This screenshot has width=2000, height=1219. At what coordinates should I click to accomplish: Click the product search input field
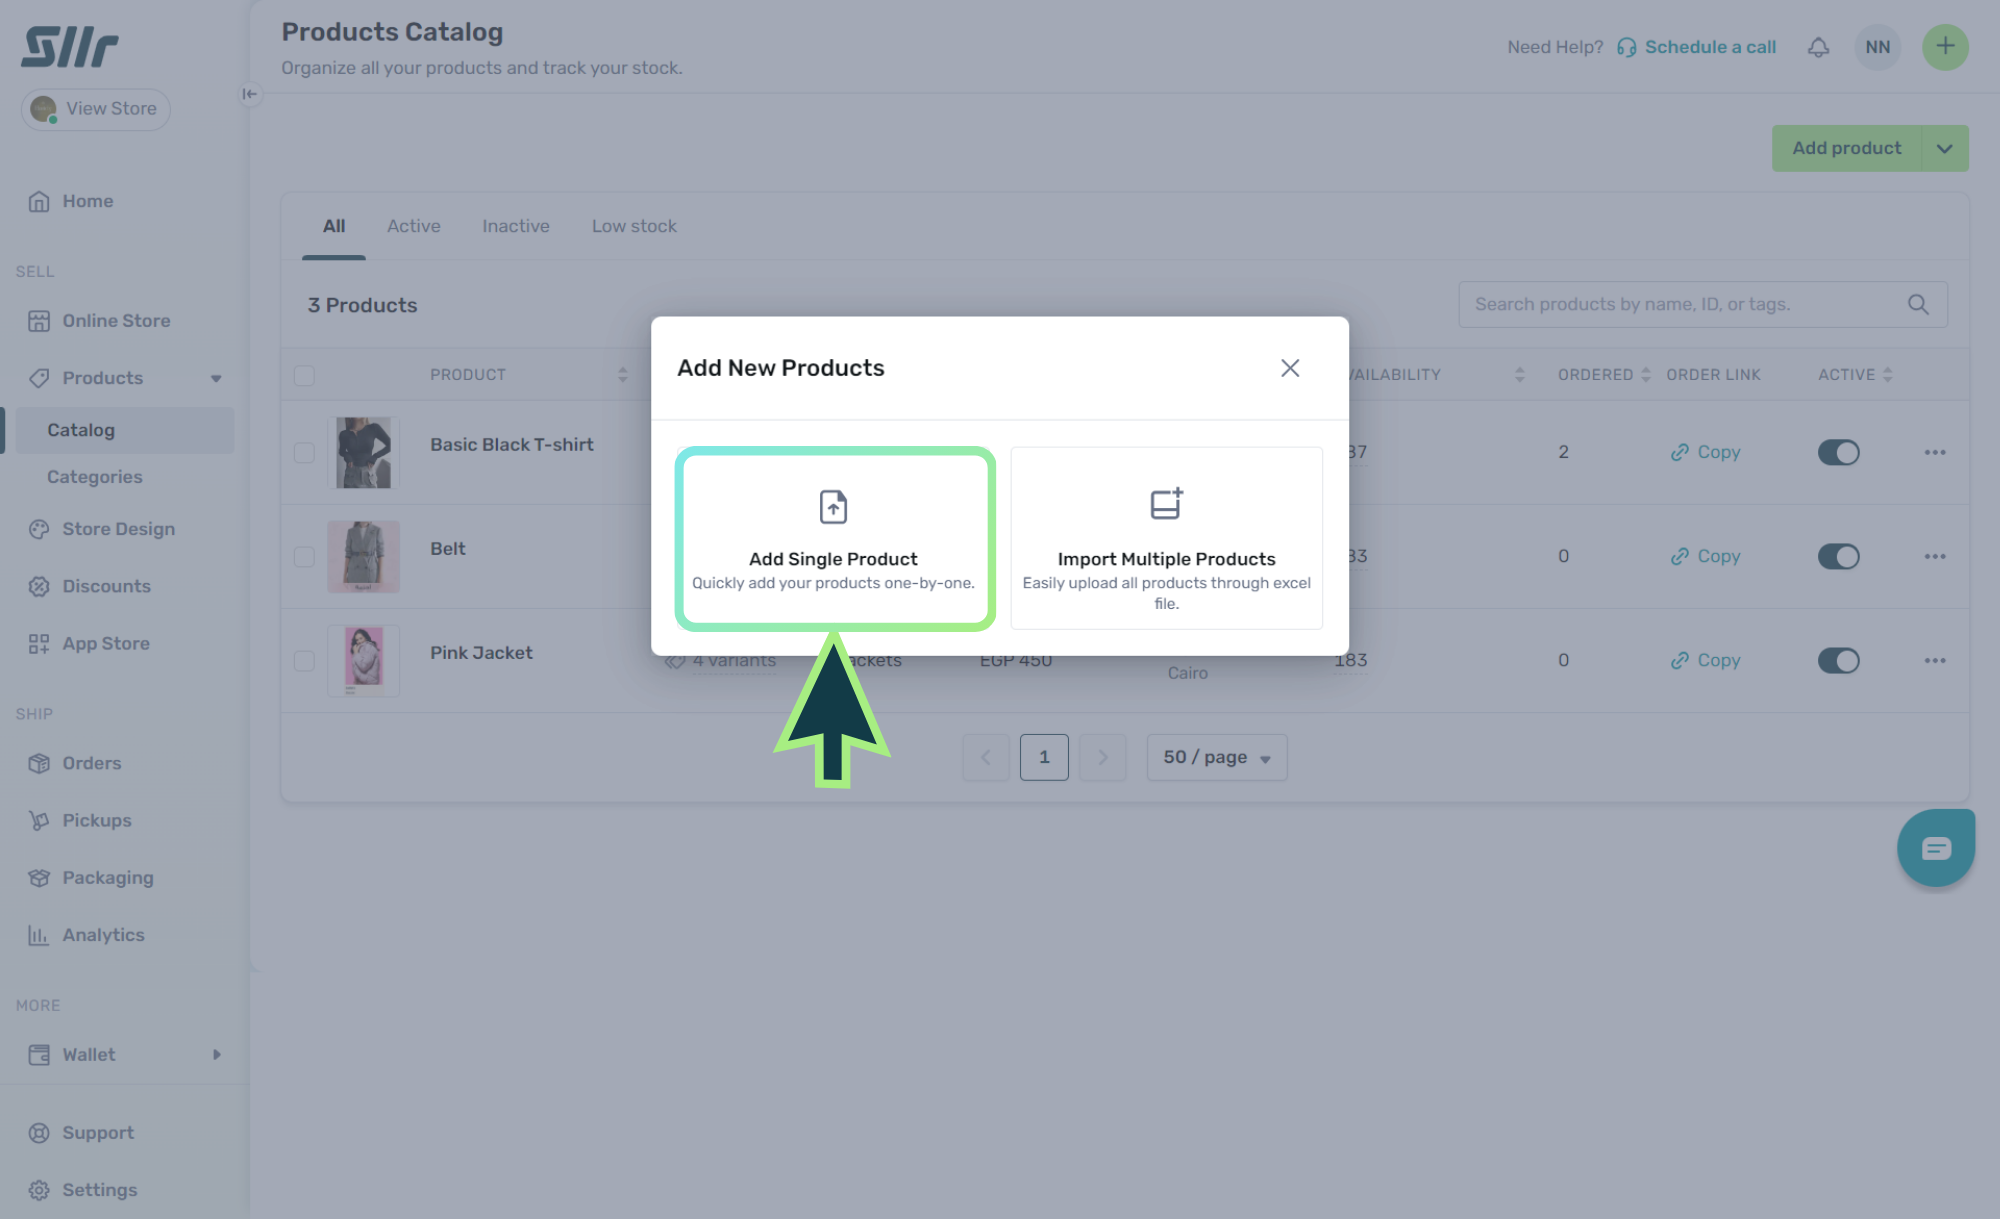1680,304
